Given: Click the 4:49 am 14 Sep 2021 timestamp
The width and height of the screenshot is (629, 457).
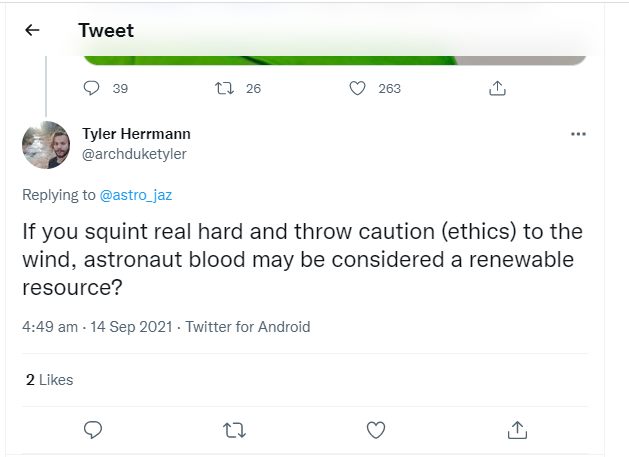Looking at the screenshot, I should [x=98, y=326].
